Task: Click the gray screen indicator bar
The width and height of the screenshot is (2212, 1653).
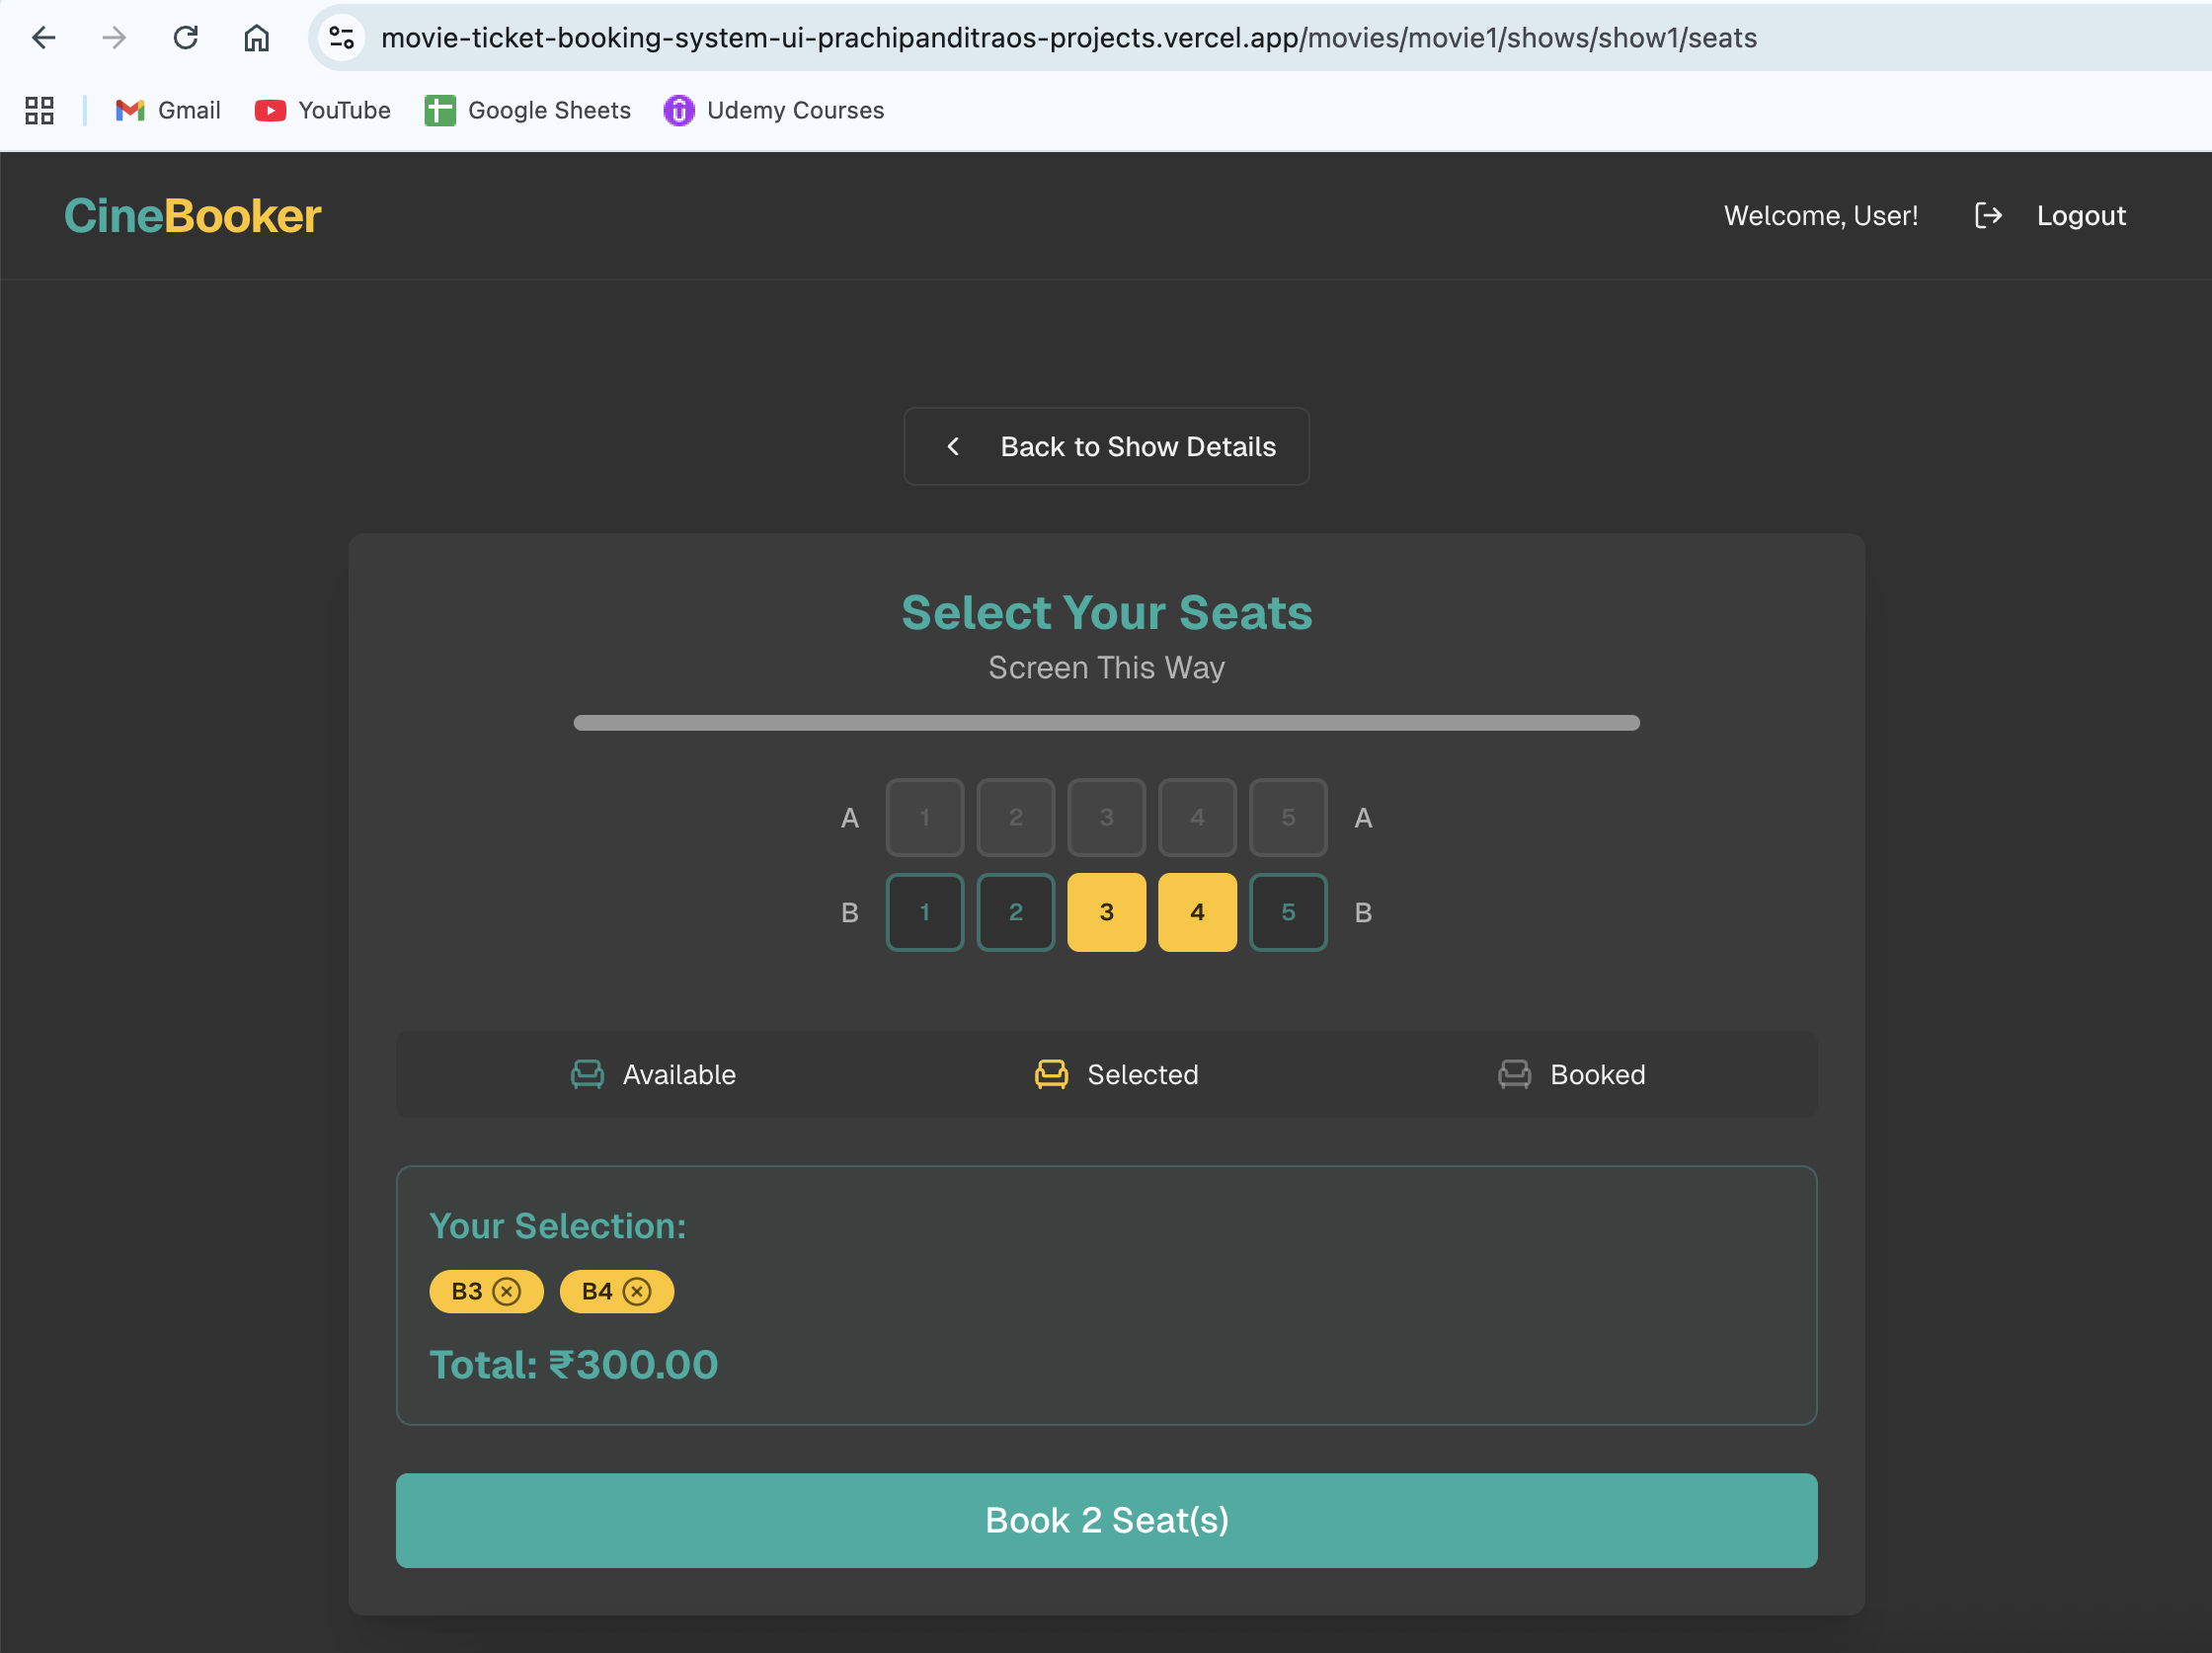Action: tap(1107, 722)
